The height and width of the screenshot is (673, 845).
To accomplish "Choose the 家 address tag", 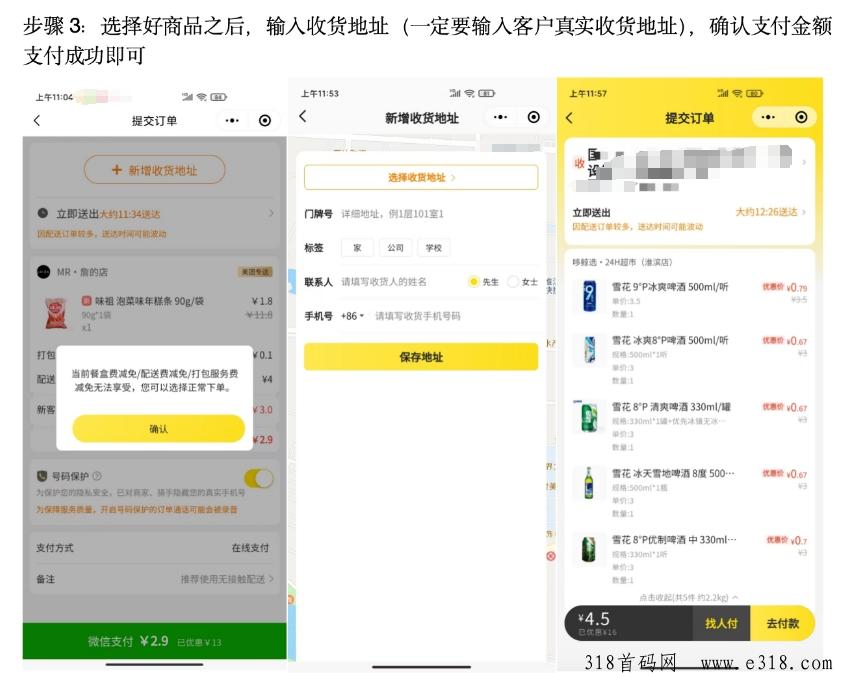I will point(357,248).
